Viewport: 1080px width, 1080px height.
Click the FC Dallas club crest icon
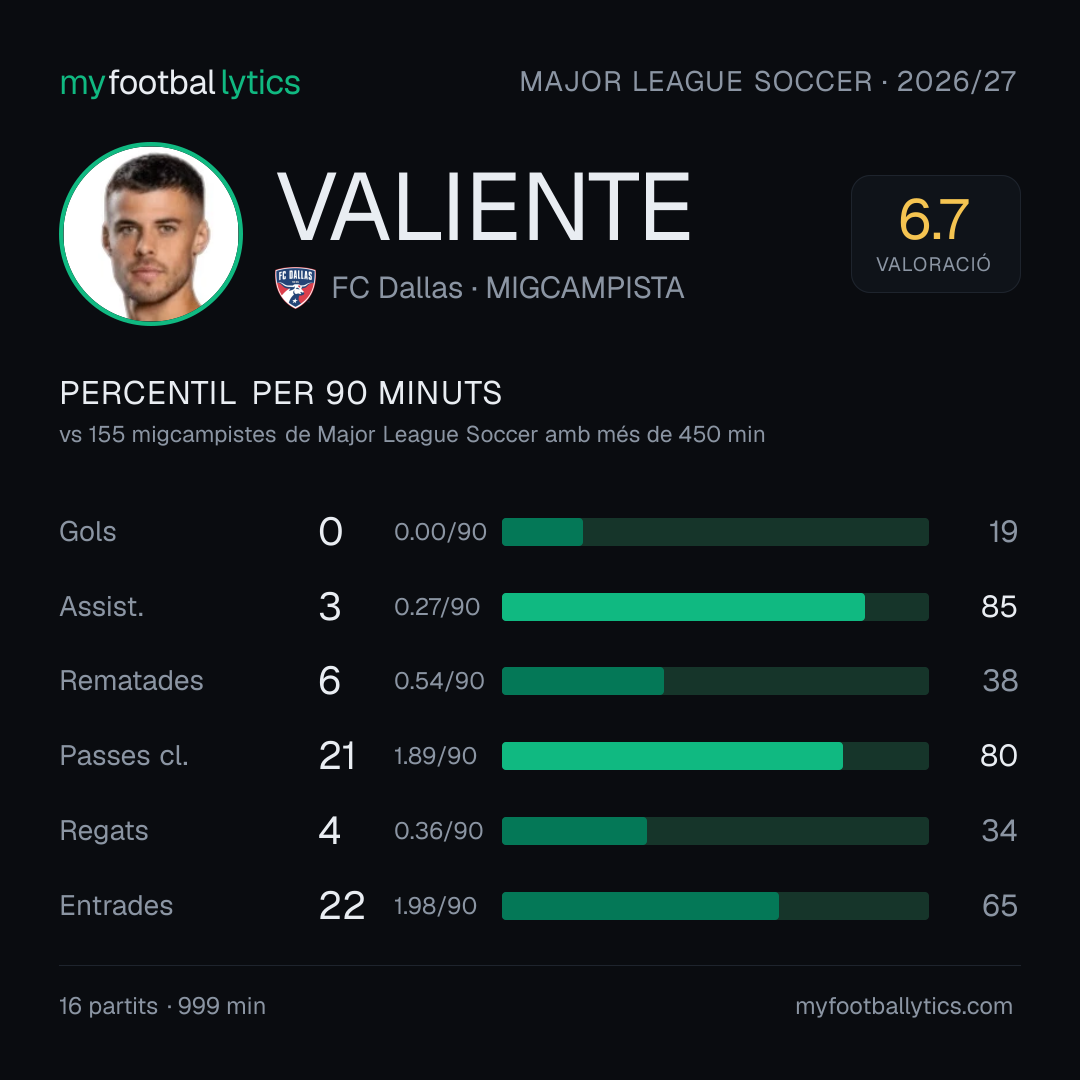[295, 287]
